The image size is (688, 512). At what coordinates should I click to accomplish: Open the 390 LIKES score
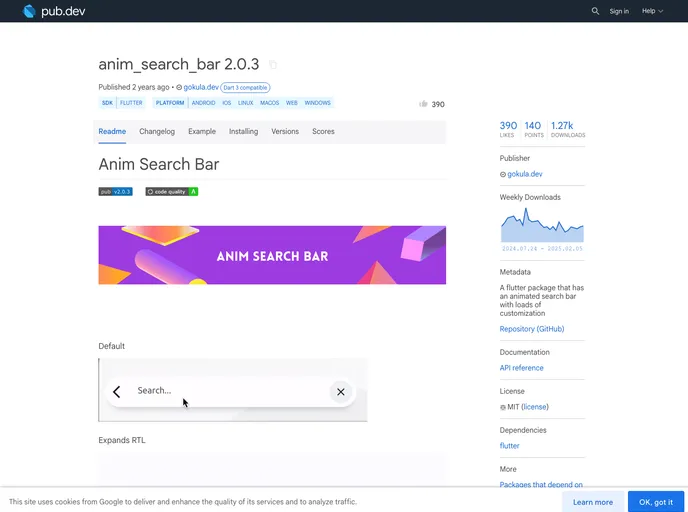508,129
